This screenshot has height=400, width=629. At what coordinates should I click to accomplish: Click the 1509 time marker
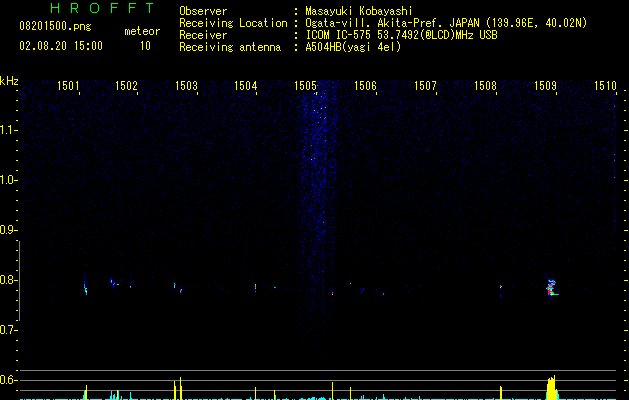546,85
